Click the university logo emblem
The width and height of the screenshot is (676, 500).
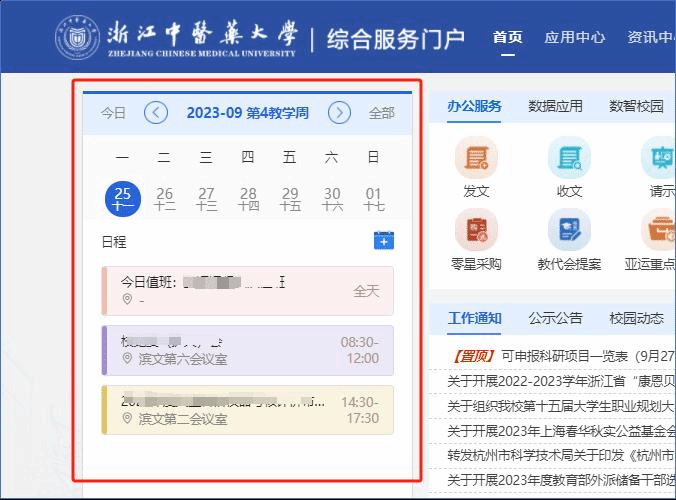coord(77,38)
